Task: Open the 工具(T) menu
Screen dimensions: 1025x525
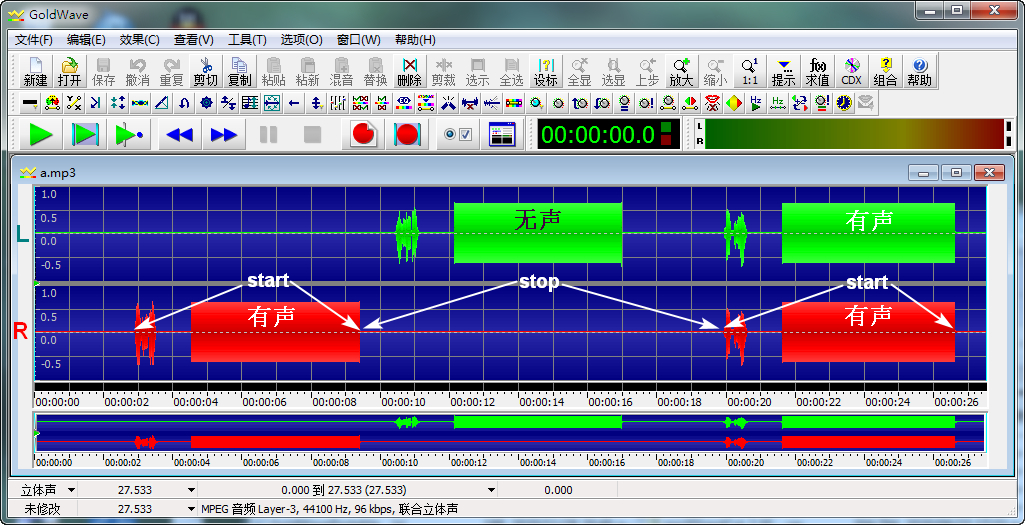Action: coord(247,40)
